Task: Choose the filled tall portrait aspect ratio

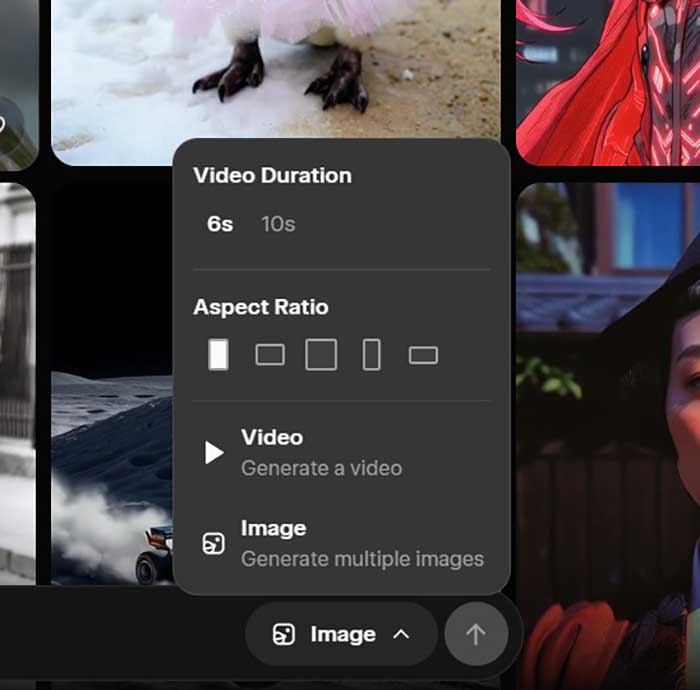Action: (218, 354)
